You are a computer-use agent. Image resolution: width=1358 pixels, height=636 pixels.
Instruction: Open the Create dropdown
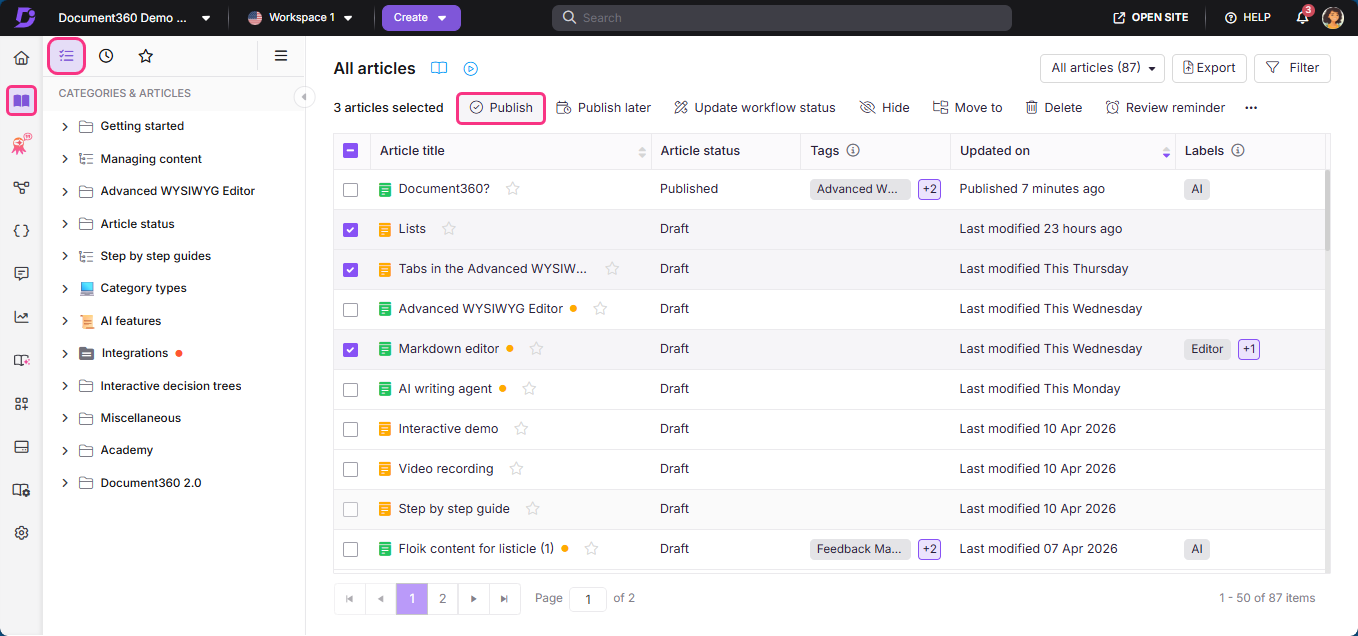tap(421, 17)
